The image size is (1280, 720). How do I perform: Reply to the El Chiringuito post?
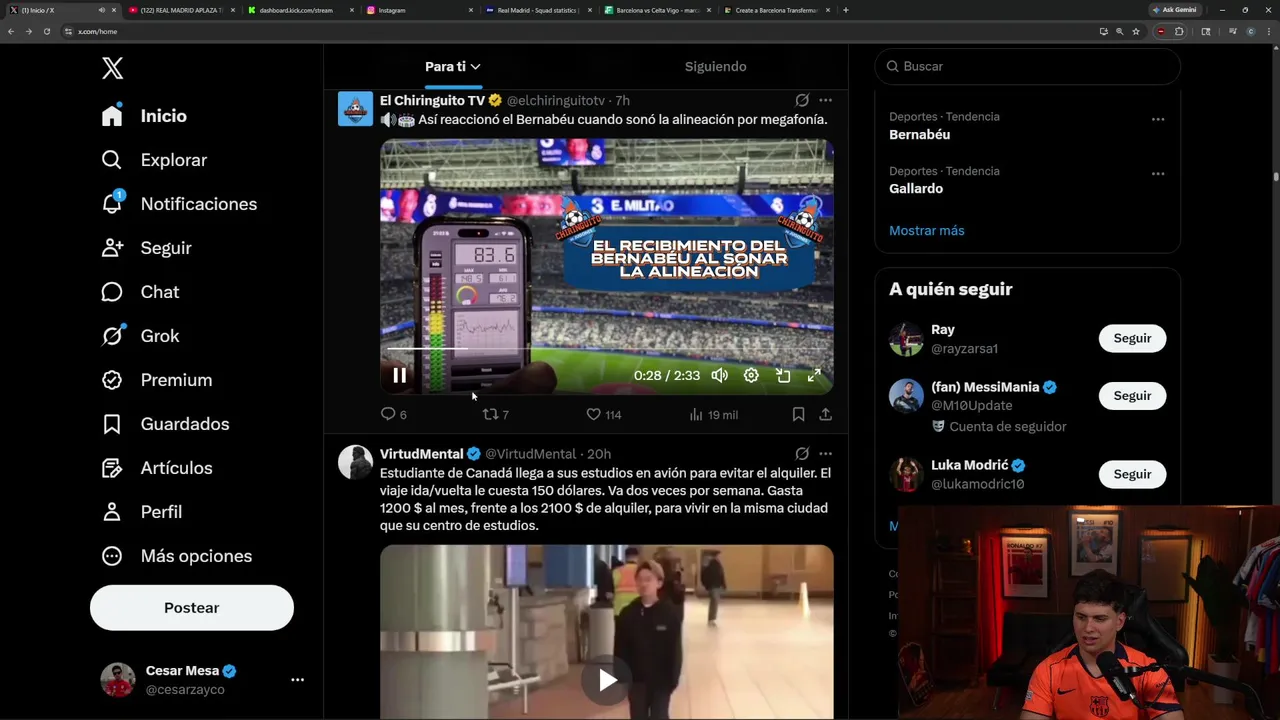click(394, 414)
